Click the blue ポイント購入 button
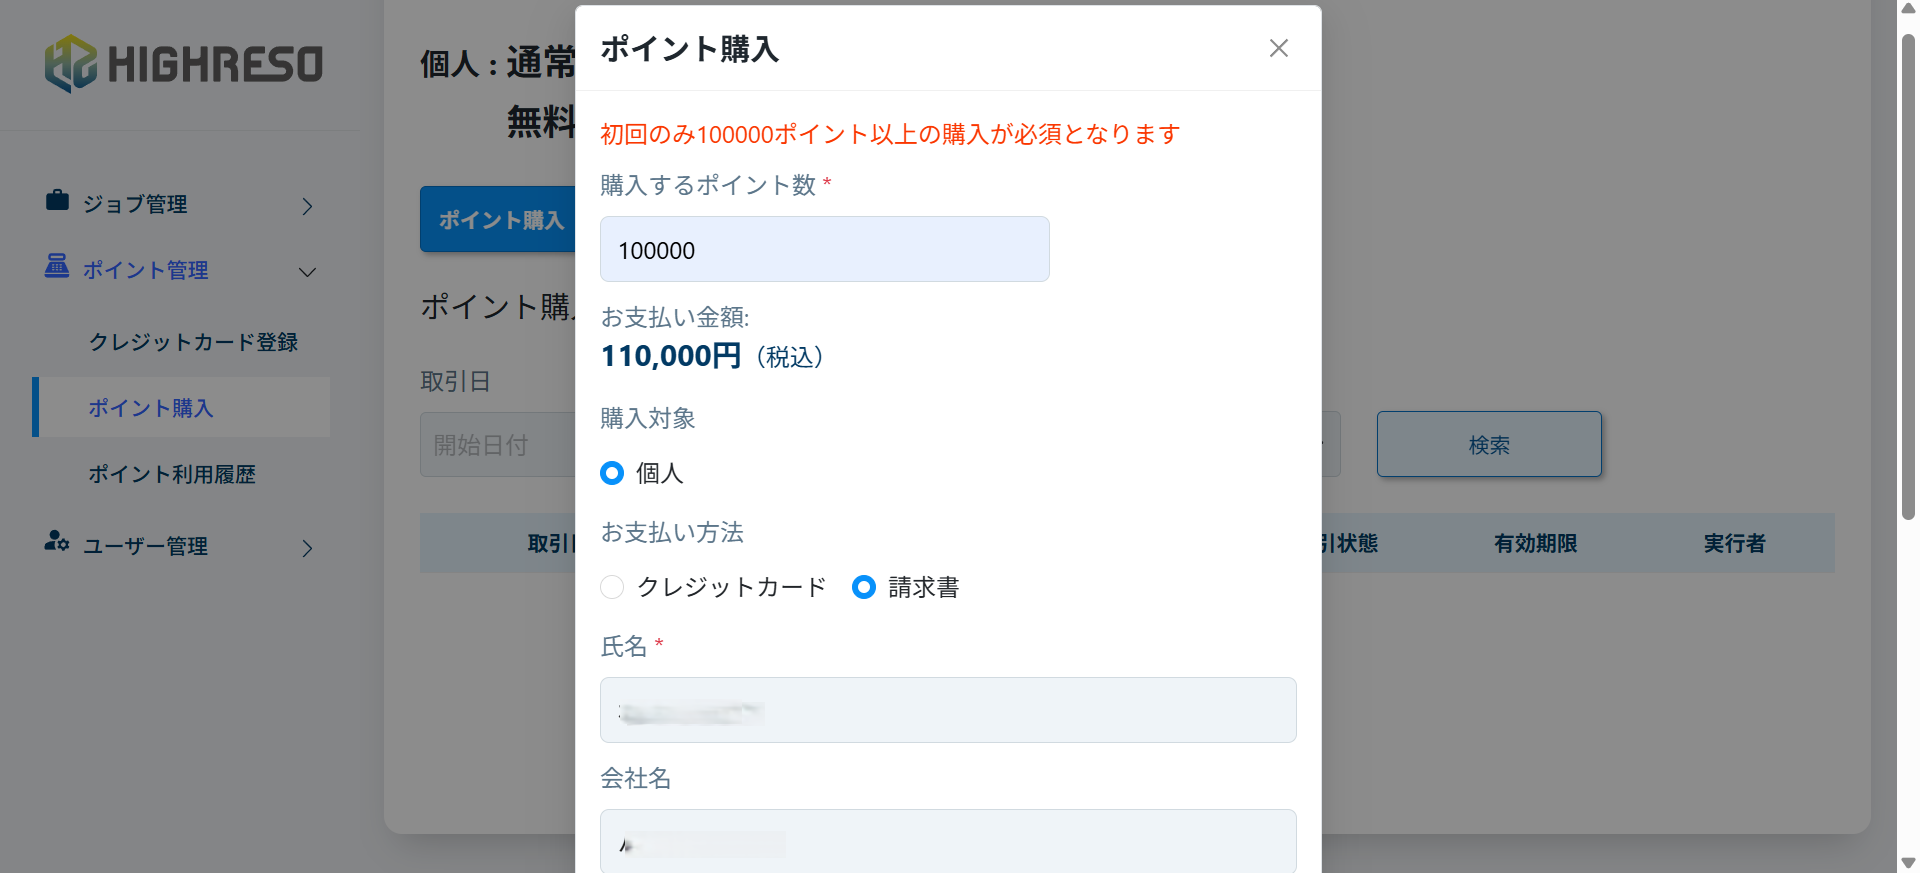1920x873 pixels. coord(498,219)
